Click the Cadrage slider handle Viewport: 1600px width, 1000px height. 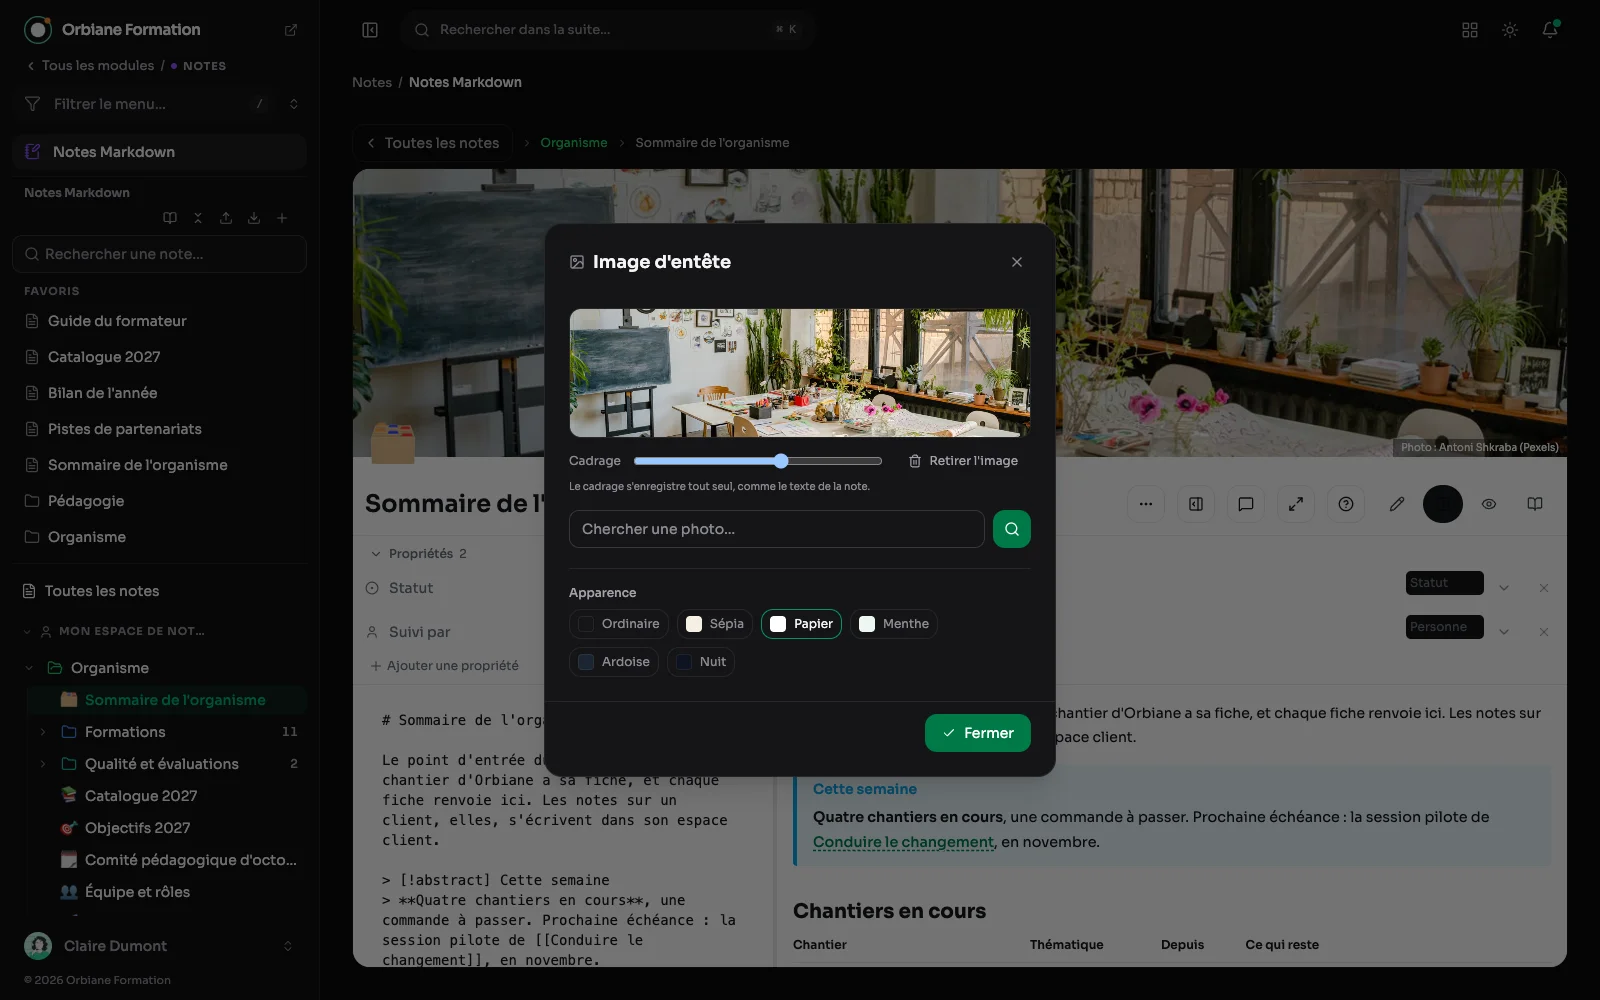click(781, 461)
